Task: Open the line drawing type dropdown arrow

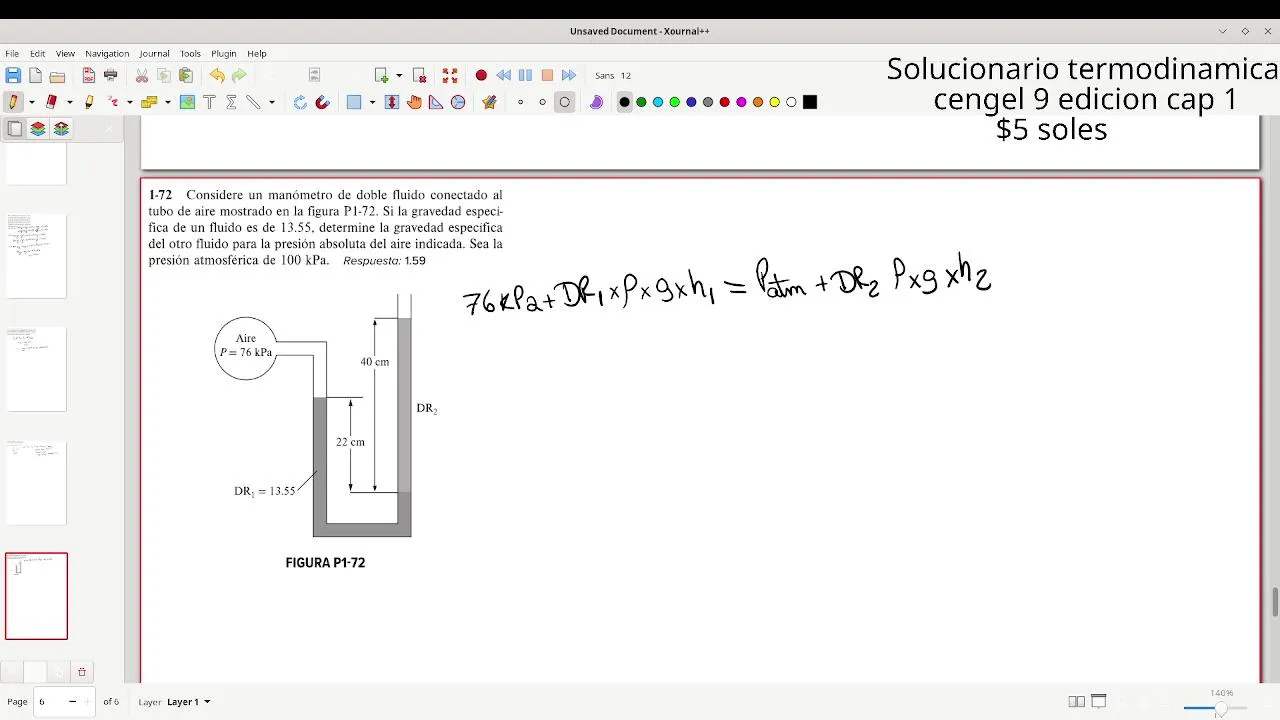Action: coord(271,102)
